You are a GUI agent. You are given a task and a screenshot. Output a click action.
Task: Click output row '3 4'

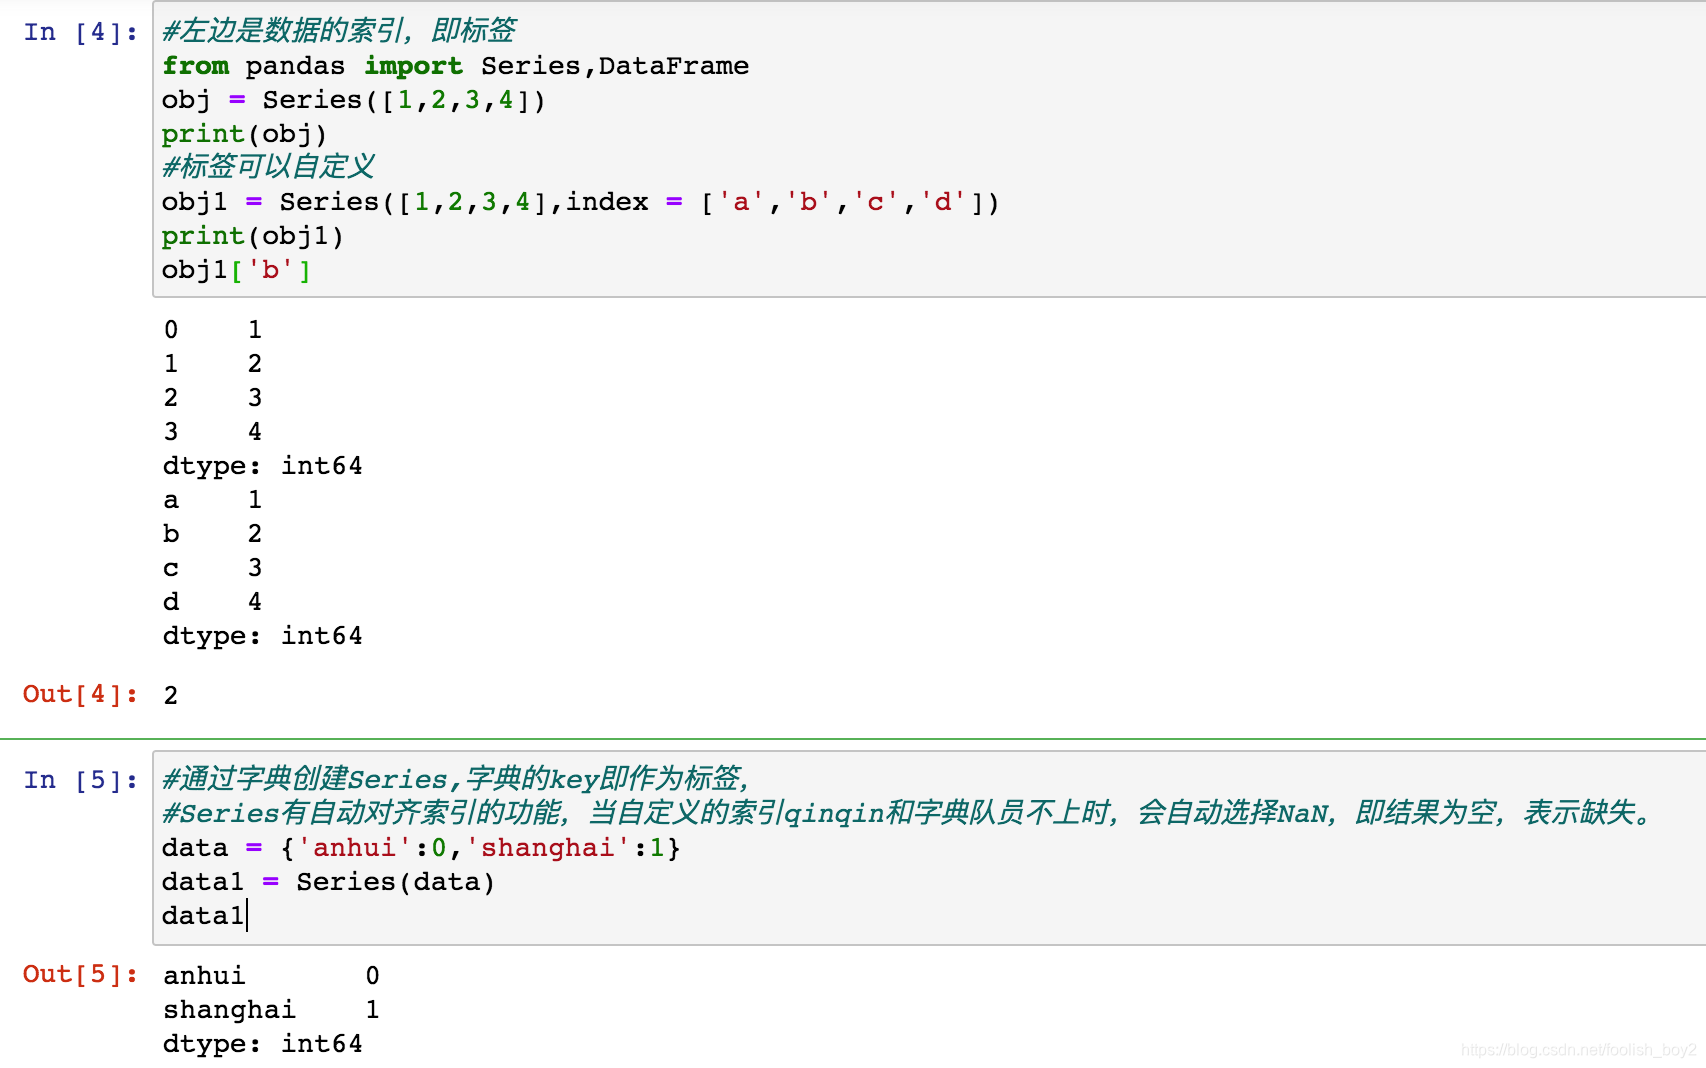click(x=213, y=432)
